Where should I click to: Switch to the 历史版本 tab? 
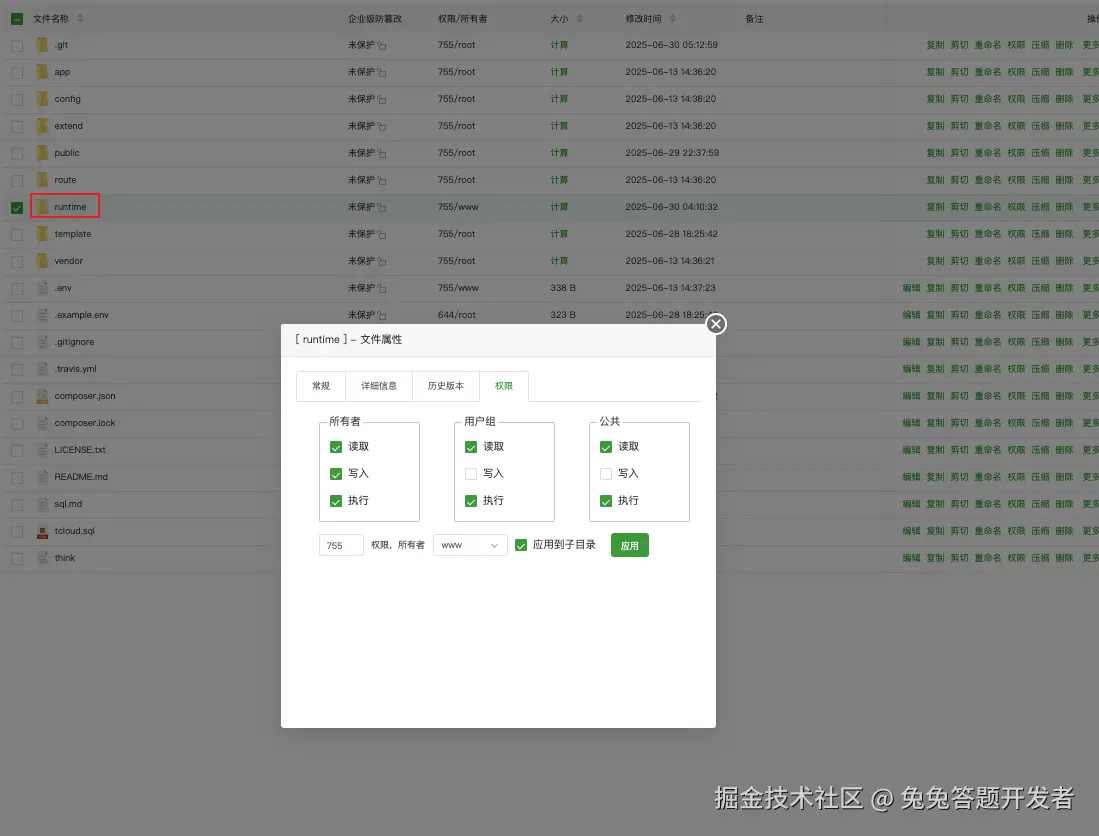pyautogui.click(x=445, y=385)
